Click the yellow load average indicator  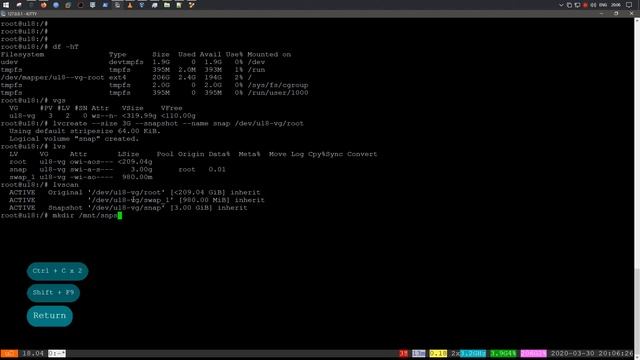click(438, 353)
